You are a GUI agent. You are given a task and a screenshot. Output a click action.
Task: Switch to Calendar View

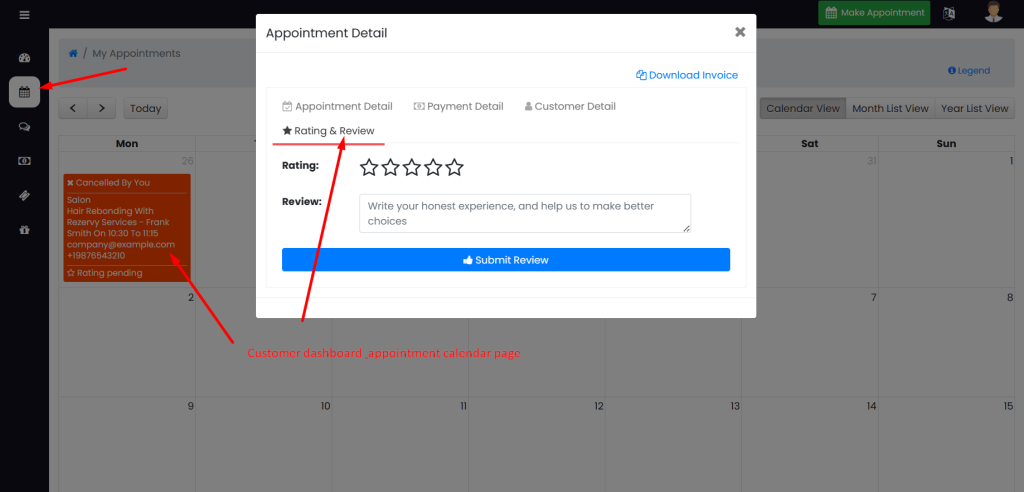(803, 108)
